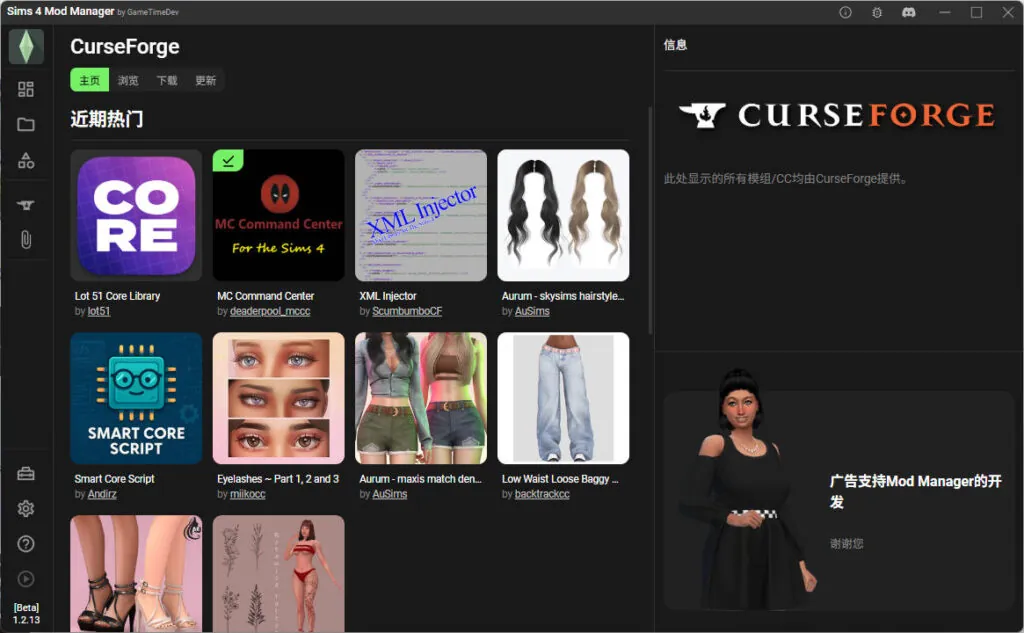Open author link Andirz
This screenshot has width=1024, height=633.
pos(102,494)
